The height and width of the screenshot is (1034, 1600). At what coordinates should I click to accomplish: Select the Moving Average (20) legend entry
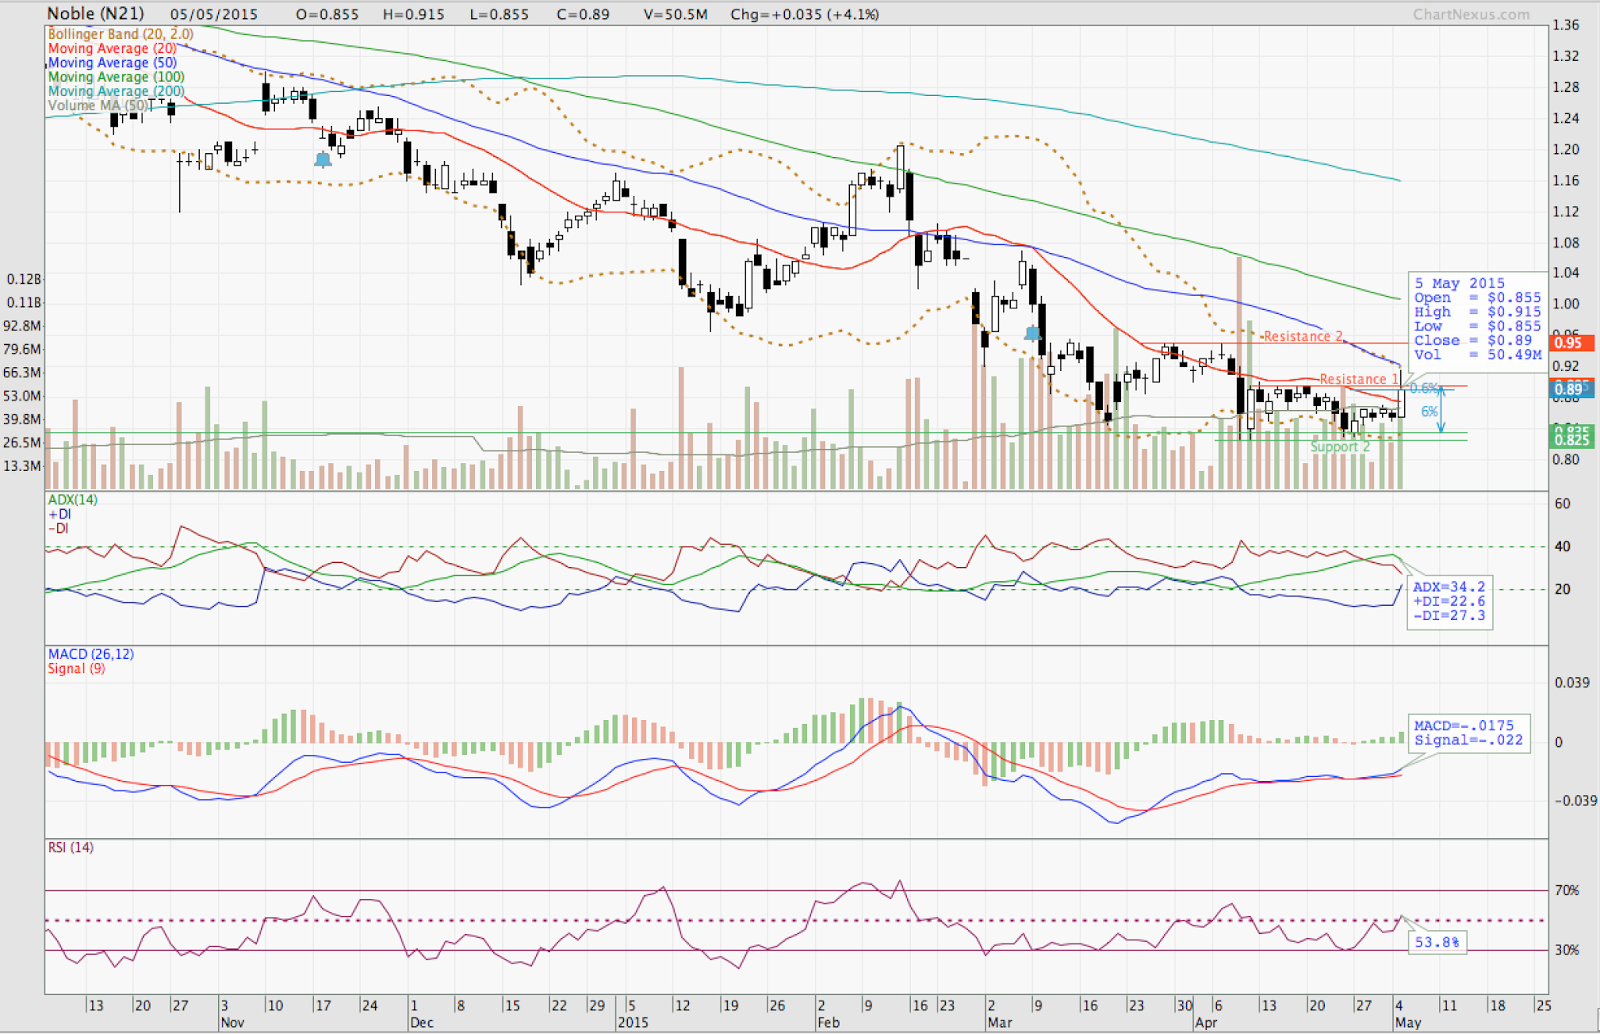coord(112,48)
